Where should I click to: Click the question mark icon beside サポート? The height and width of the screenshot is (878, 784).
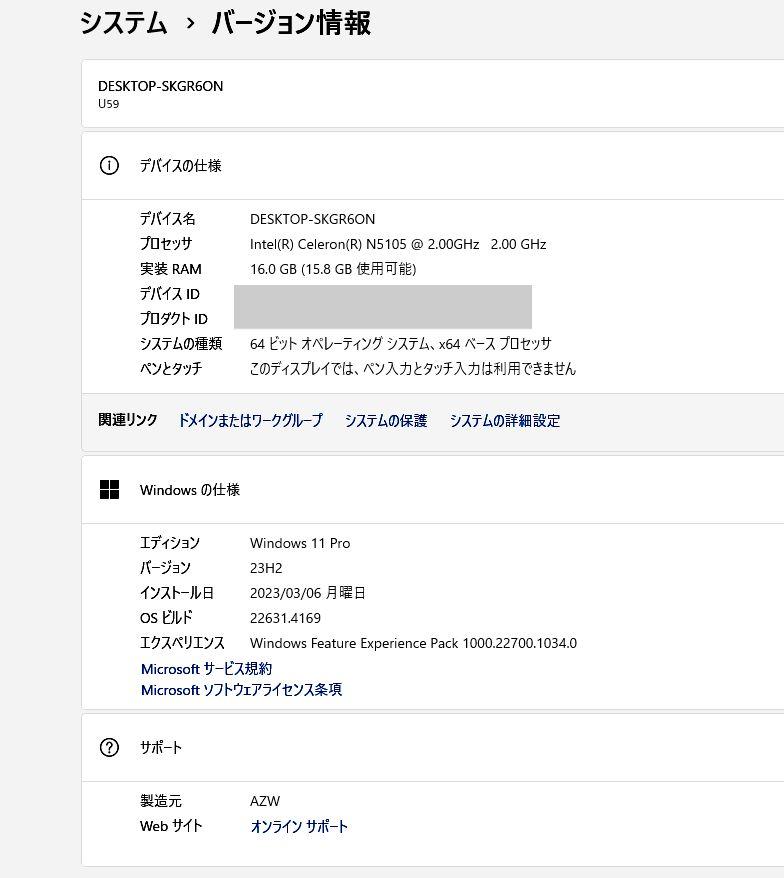pyautogui.click(x=109, y=748)
